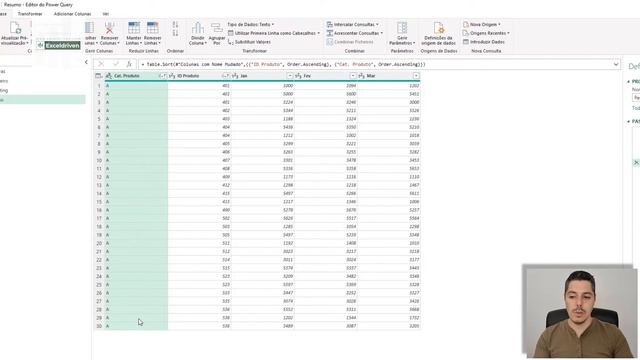
Task: Cancel the formula with the X icon
Action: pos(101,64)
